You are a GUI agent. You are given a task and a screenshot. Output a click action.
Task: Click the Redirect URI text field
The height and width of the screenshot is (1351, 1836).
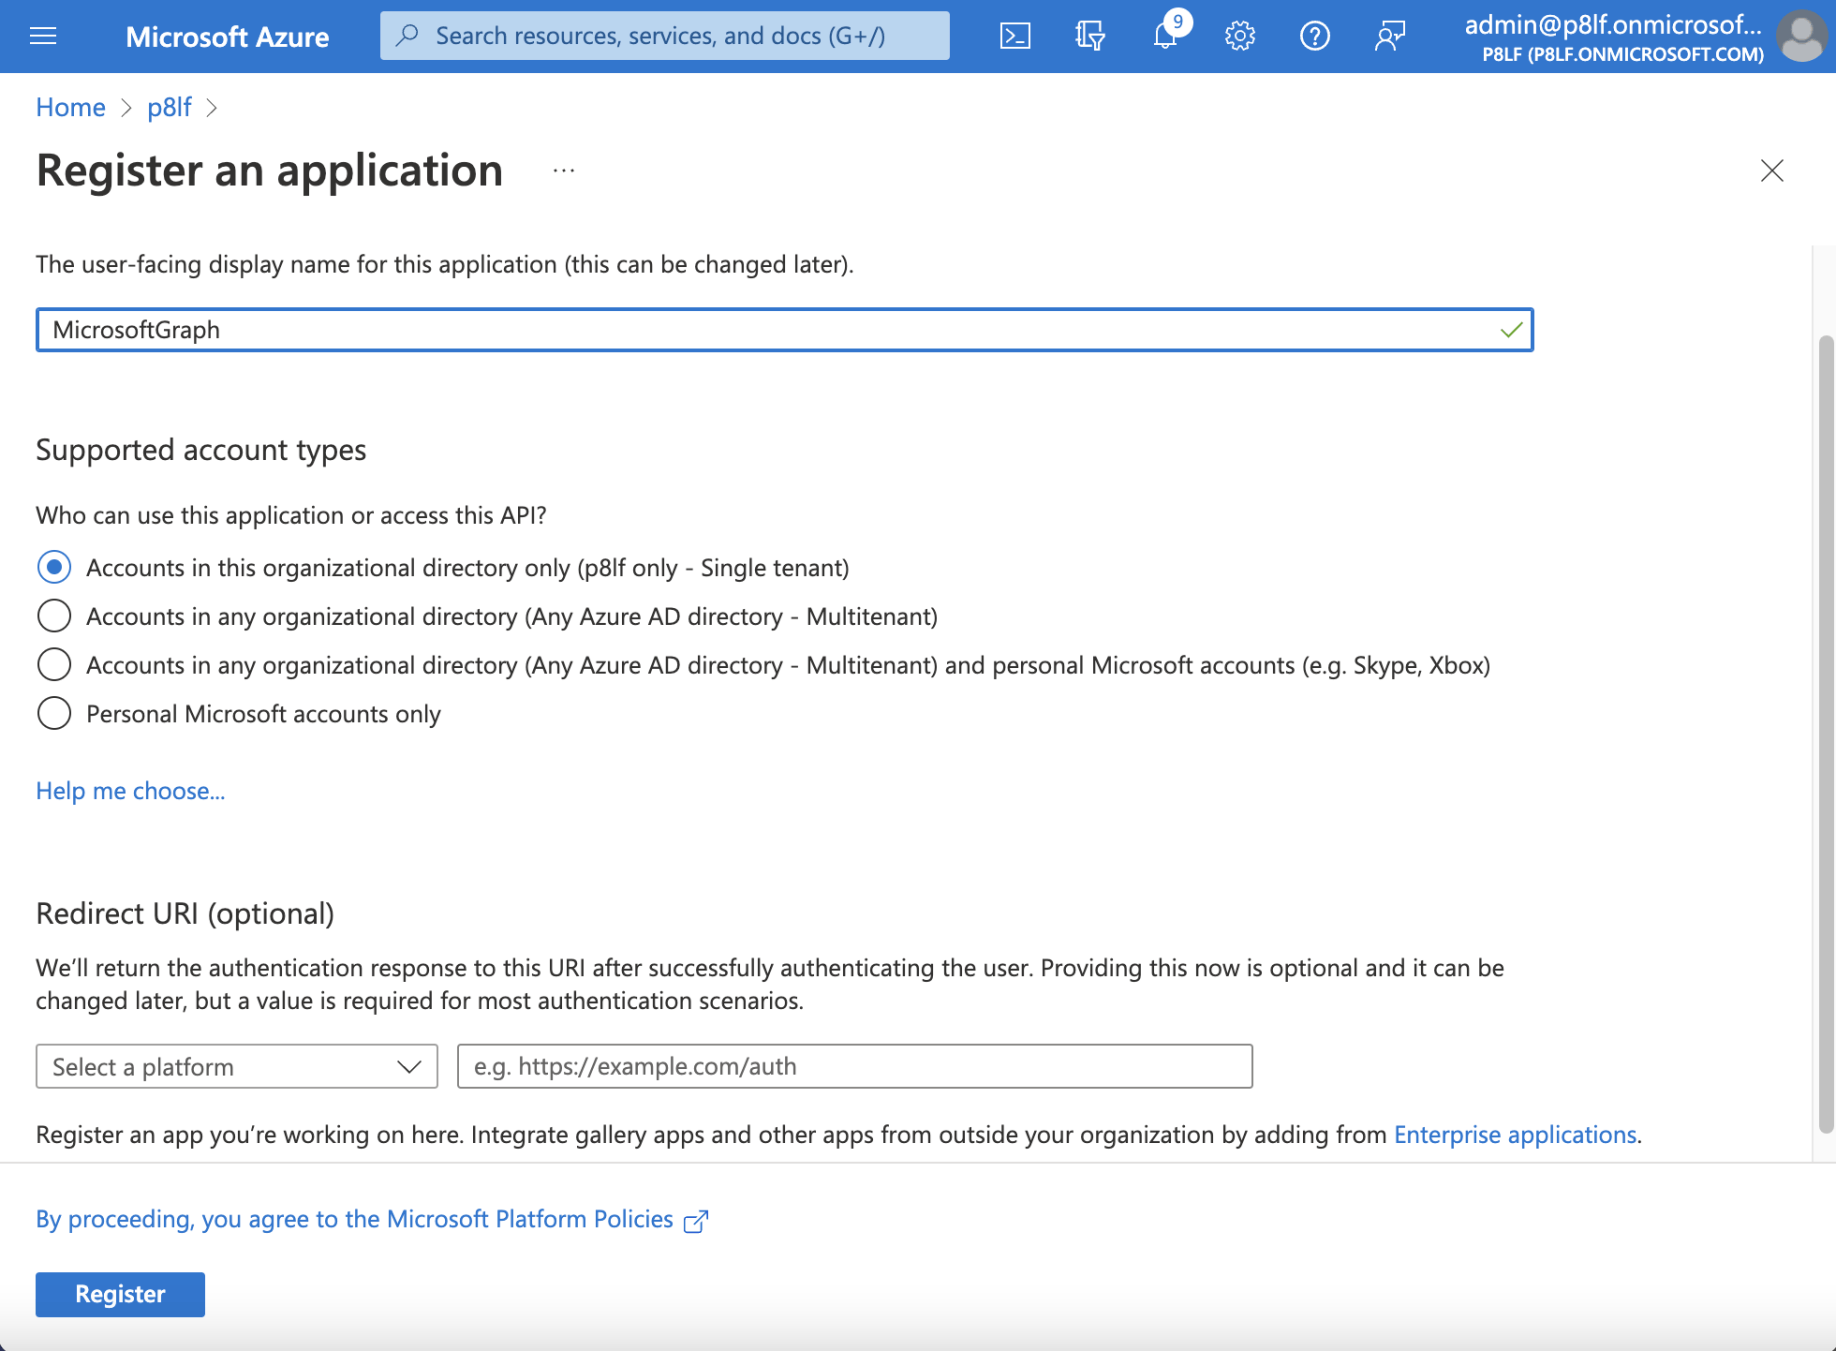(854, 1066)
